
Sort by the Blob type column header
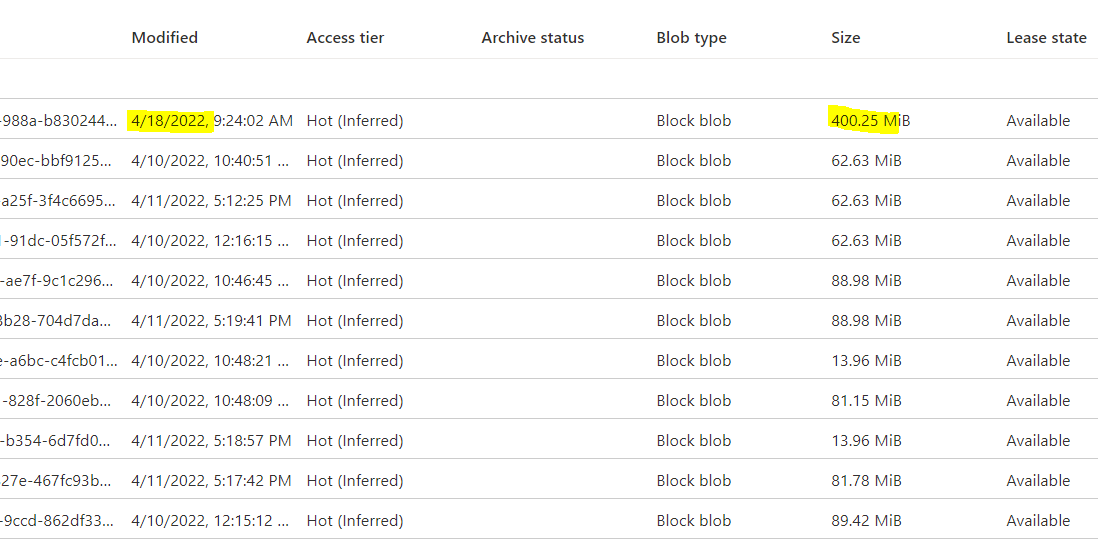pos(691,38)
